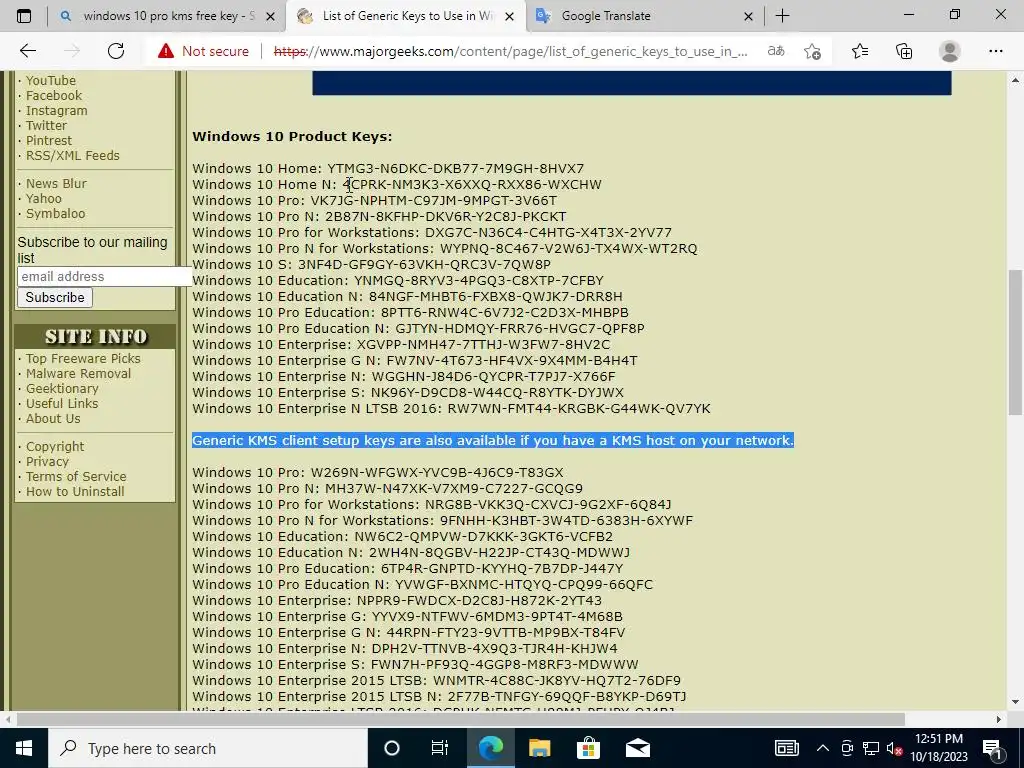Open the Useful Links link
This screenshot has height=768, width=1024.
(x=62, y=404)
